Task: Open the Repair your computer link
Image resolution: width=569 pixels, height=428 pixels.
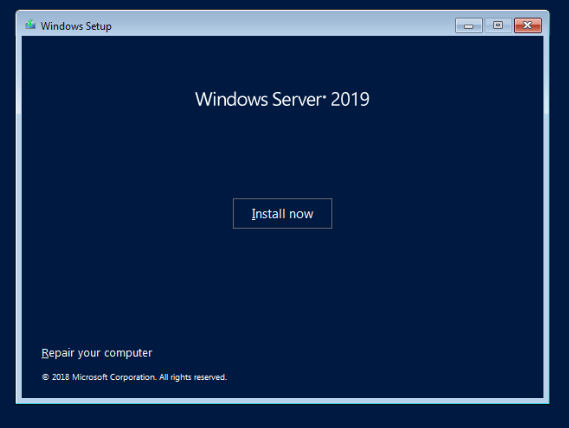Action: [x=97, y=353]
